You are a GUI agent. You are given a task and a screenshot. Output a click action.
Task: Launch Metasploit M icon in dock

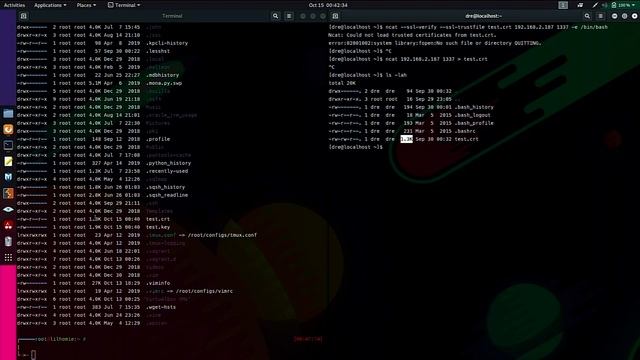[x=8, y=177]
